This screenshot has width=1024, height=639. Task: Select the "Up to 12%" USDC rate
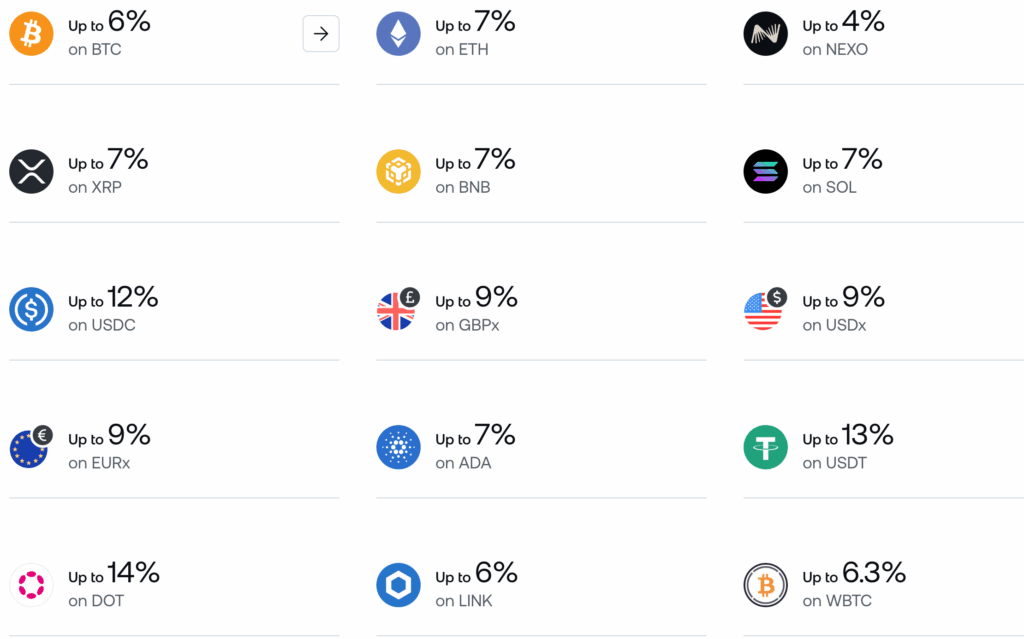(x=113, y=299)
